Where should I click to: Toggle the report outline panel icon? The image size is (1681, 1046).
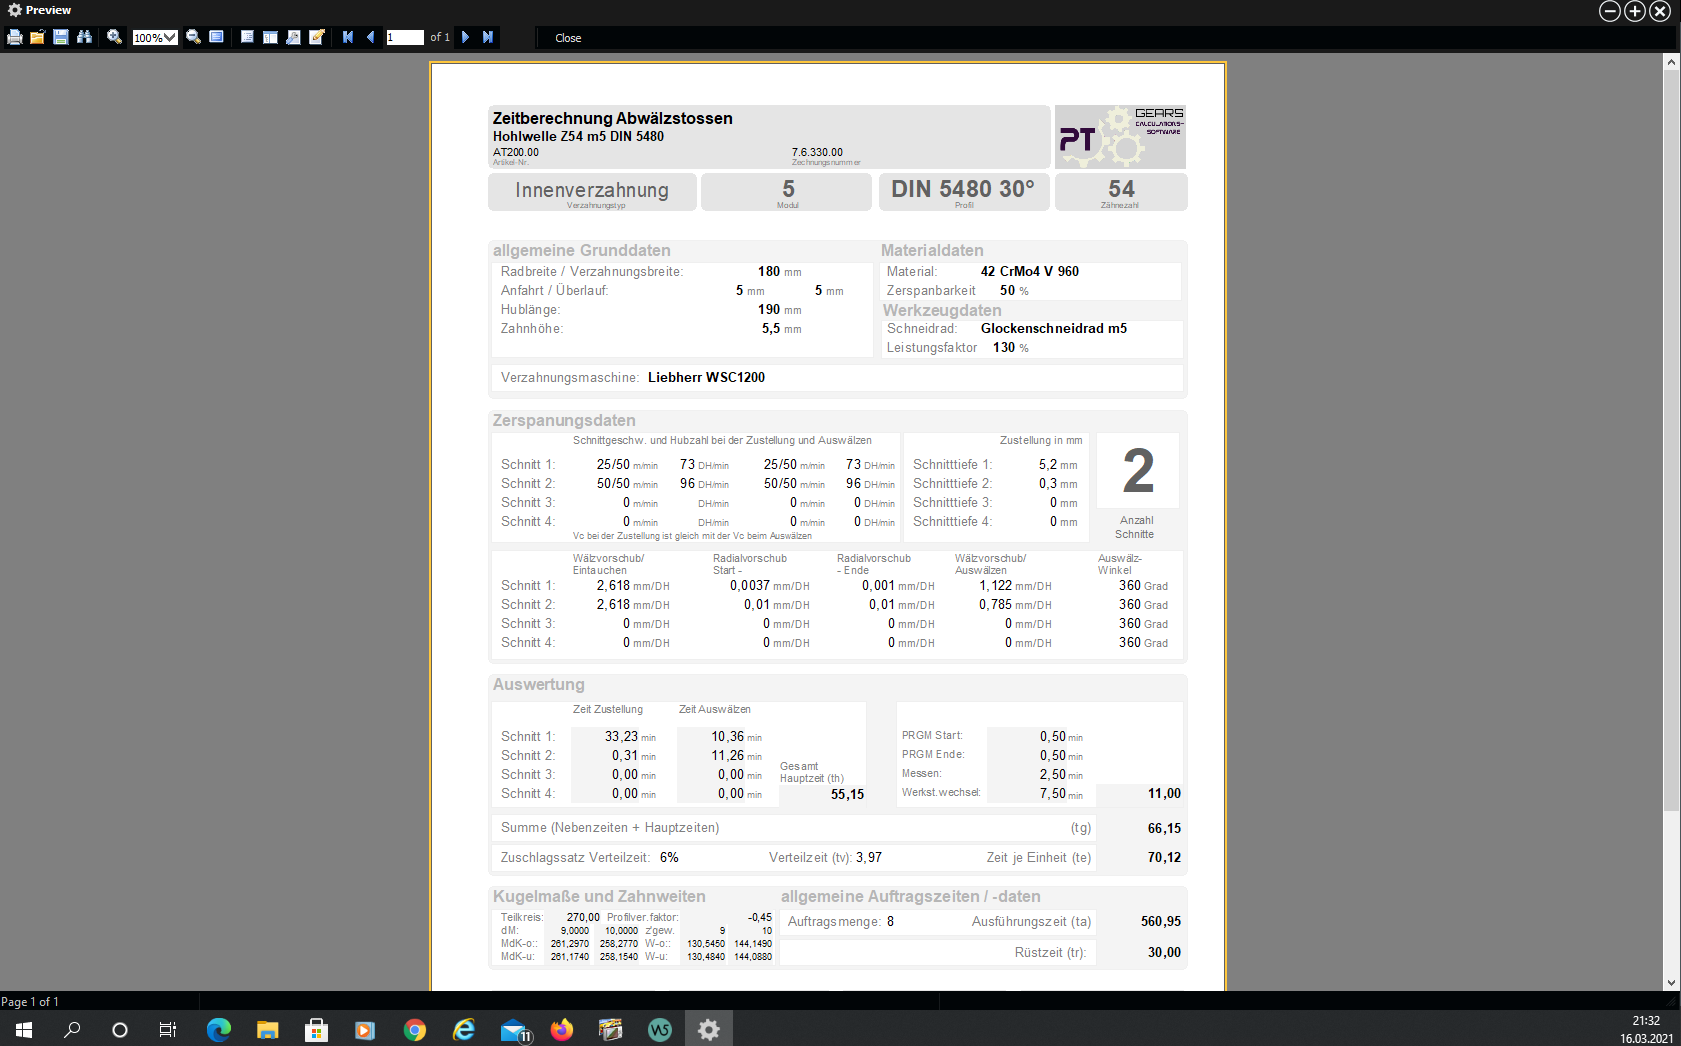point(247,37)
